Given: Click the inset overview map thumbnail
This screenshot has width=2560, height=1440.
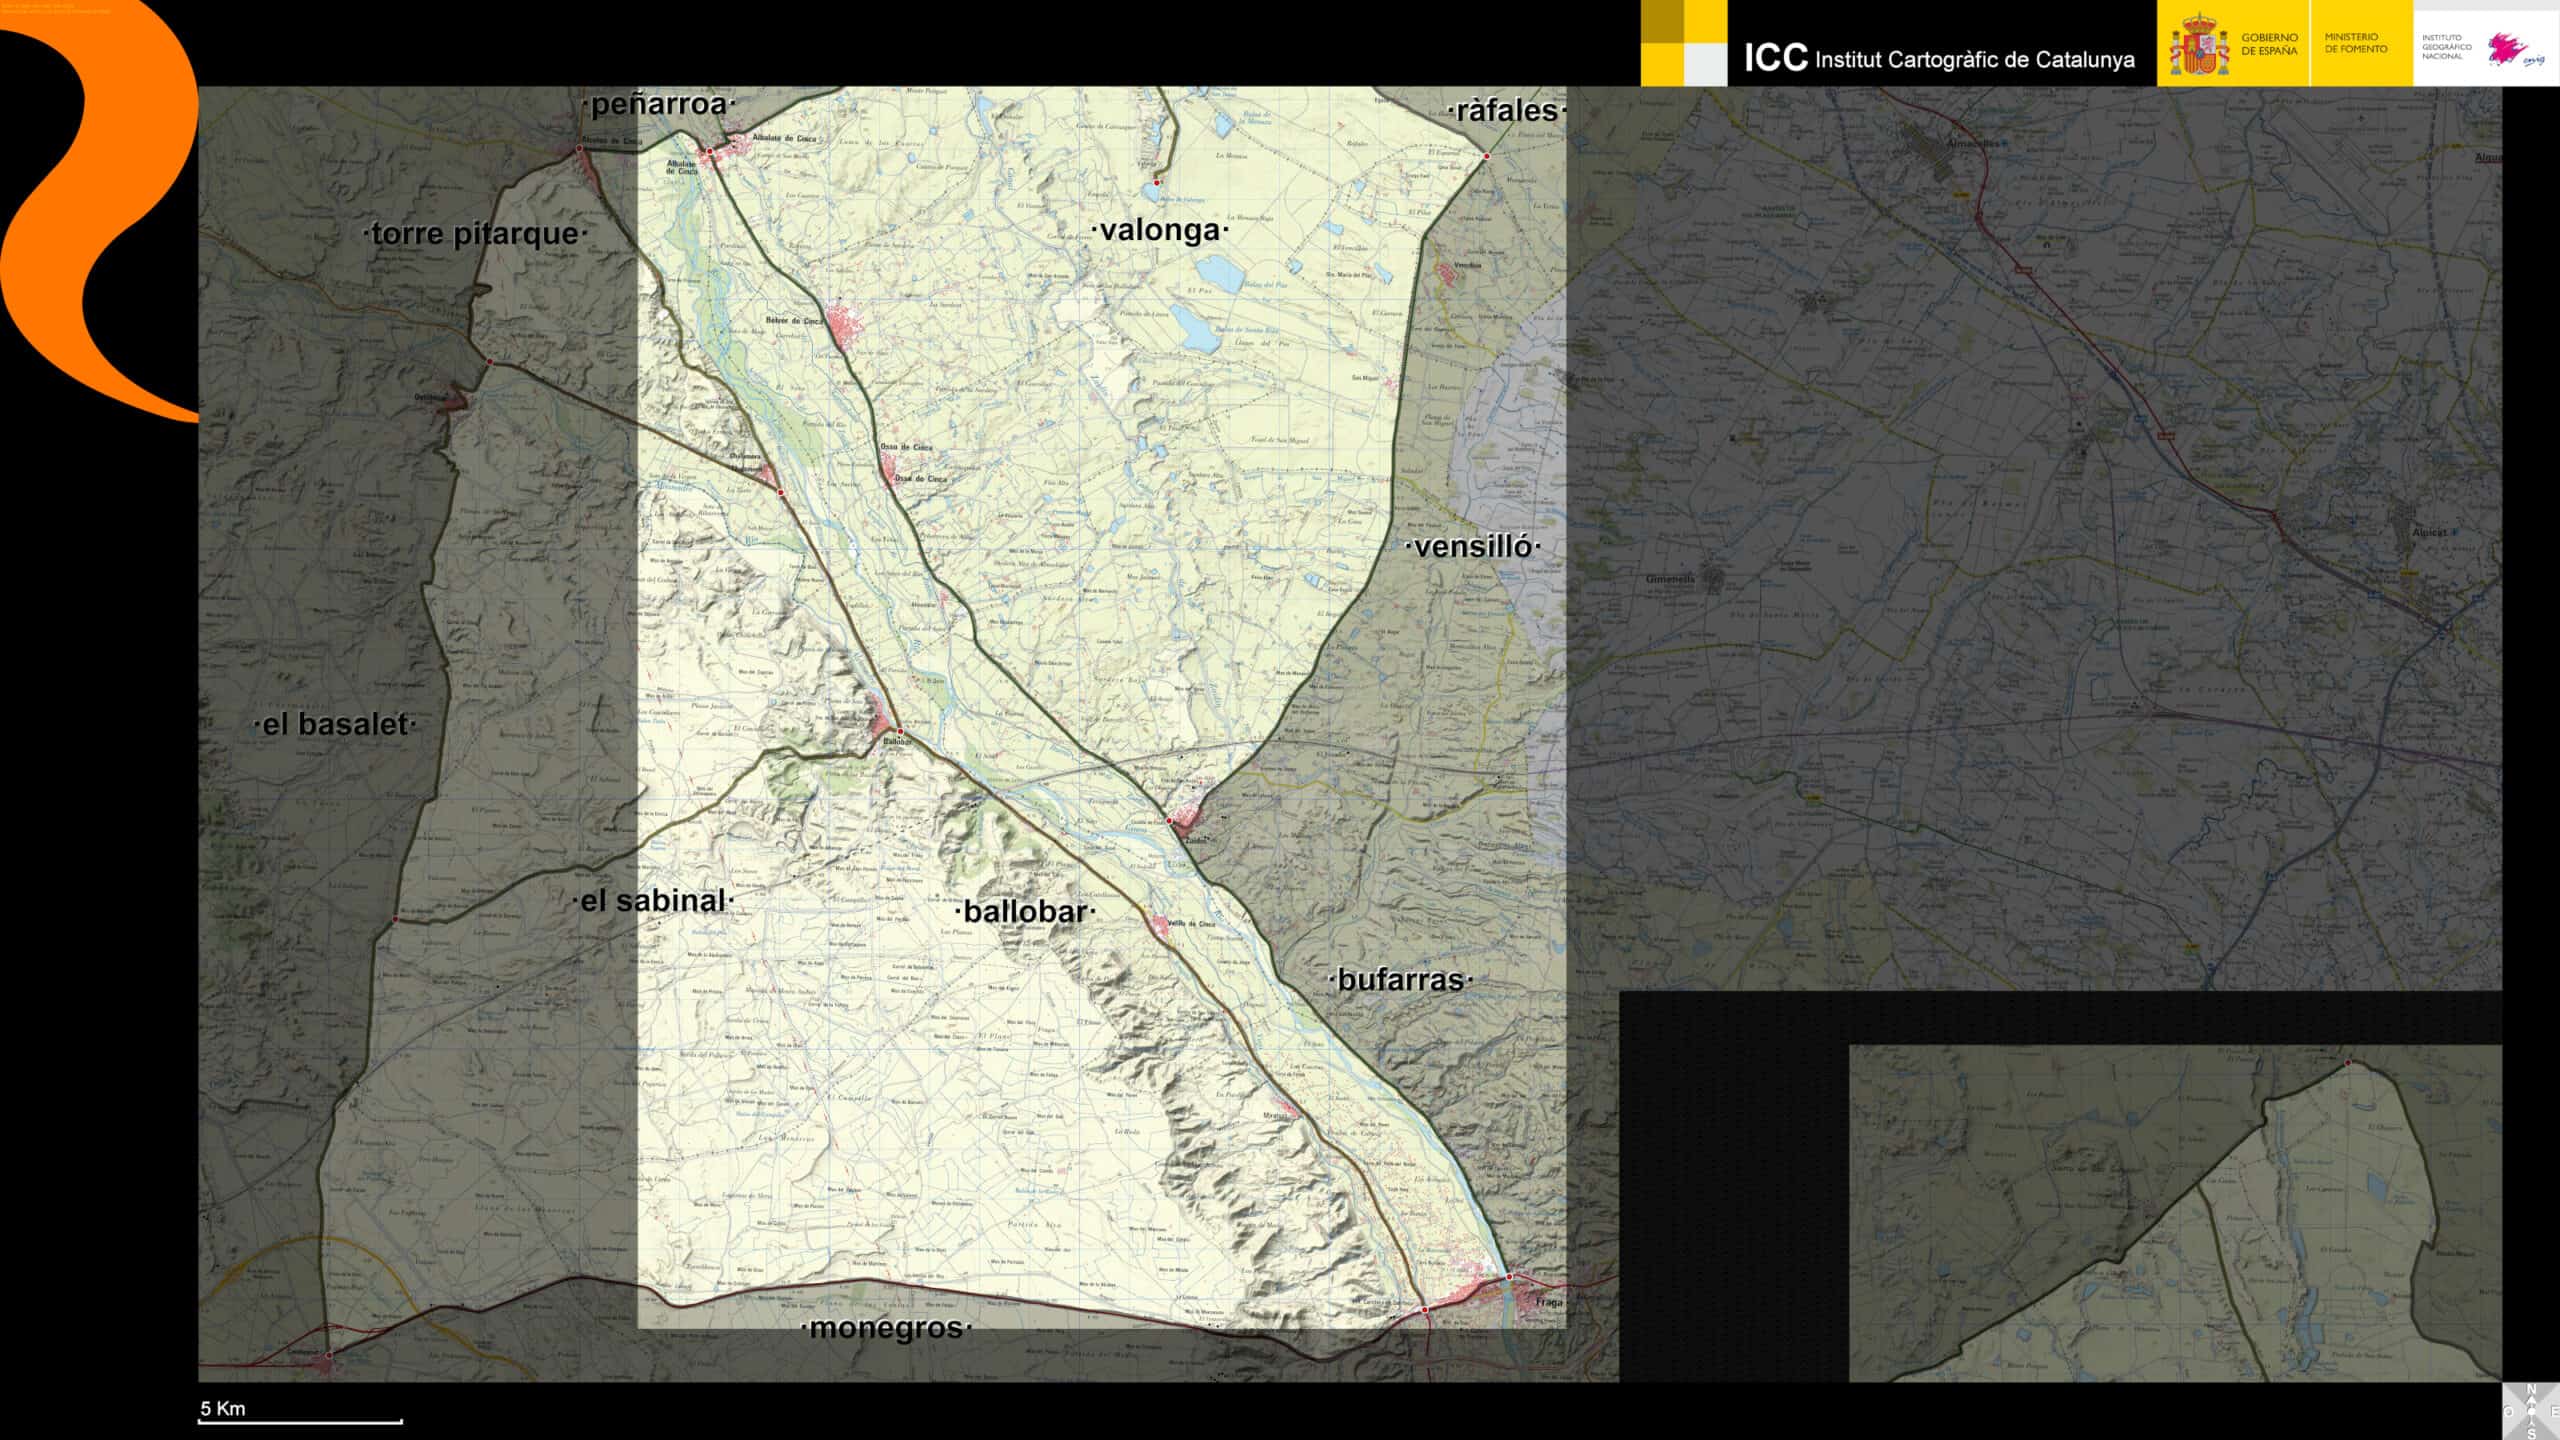Looking at the screenshot, I should point(2175,1213).
